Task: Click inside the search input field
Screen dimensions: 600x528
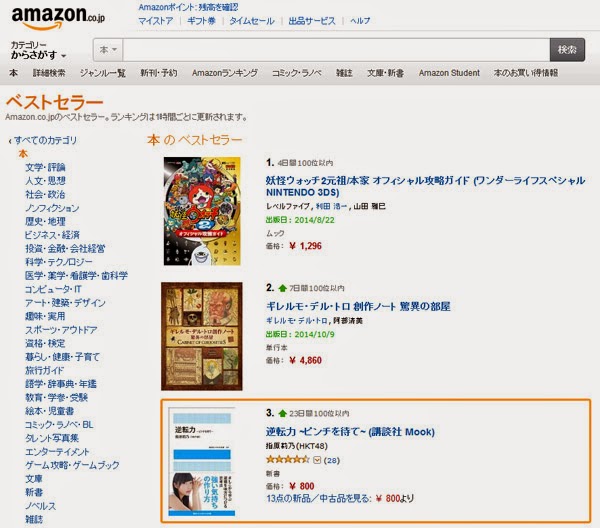Action: point(336,50)
